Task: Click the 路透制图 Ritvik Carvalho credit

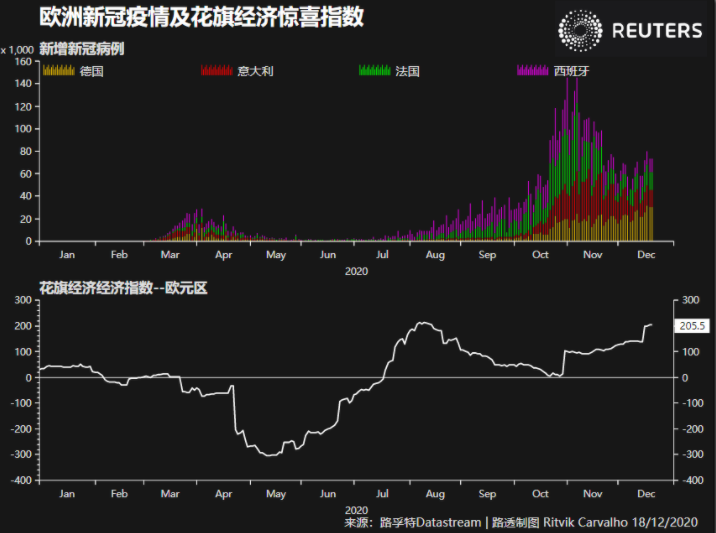Action: tap(560, 522)
